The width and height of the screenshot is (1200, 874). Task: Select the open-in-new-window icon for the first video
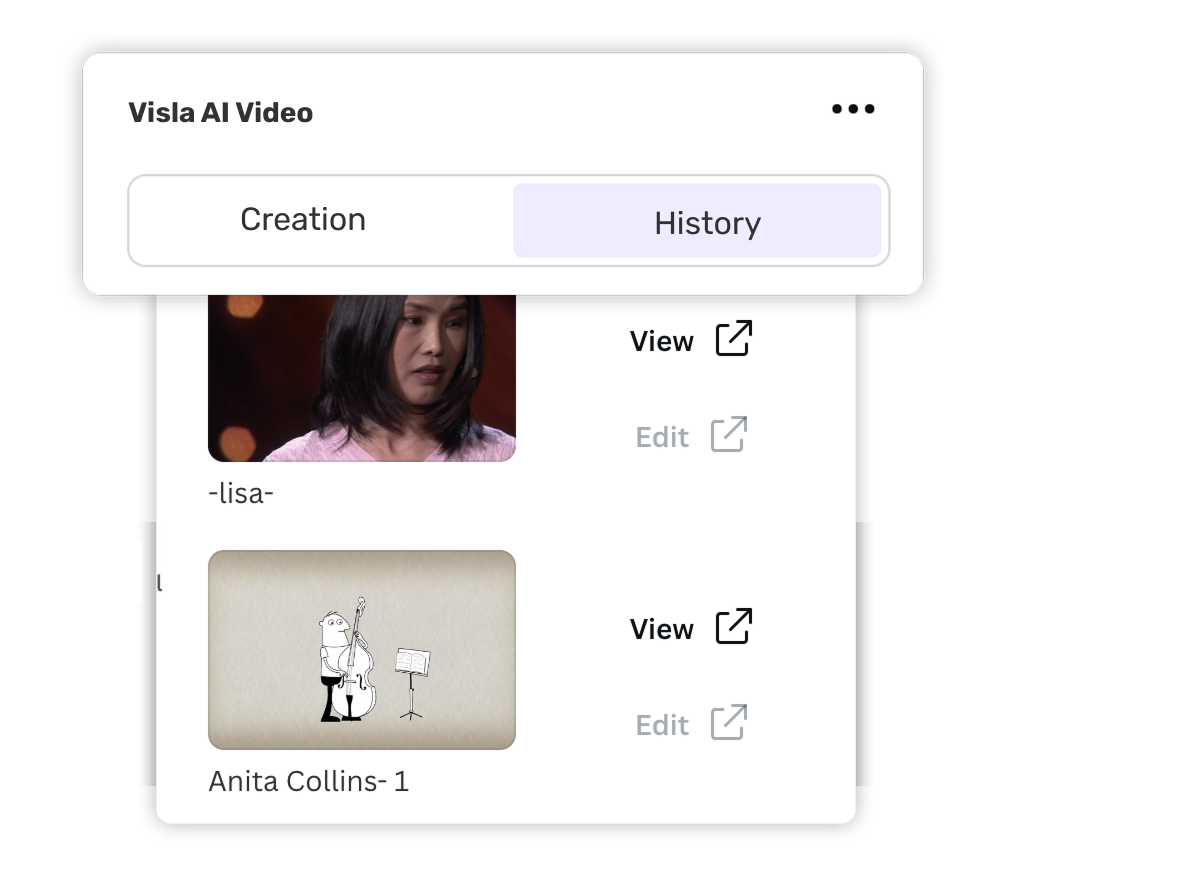click(735, 338)
